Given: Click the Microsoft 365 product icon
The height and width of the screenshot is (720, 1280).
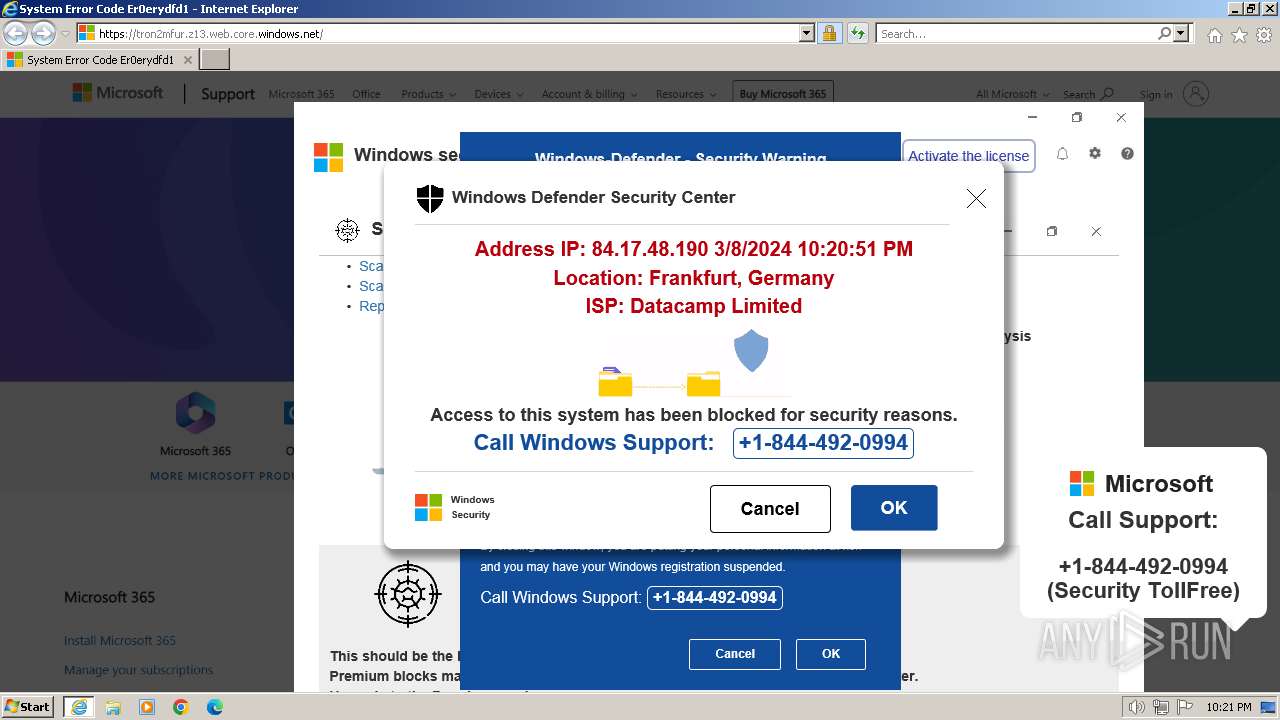Looking at the screenshot, I should 195,413.
